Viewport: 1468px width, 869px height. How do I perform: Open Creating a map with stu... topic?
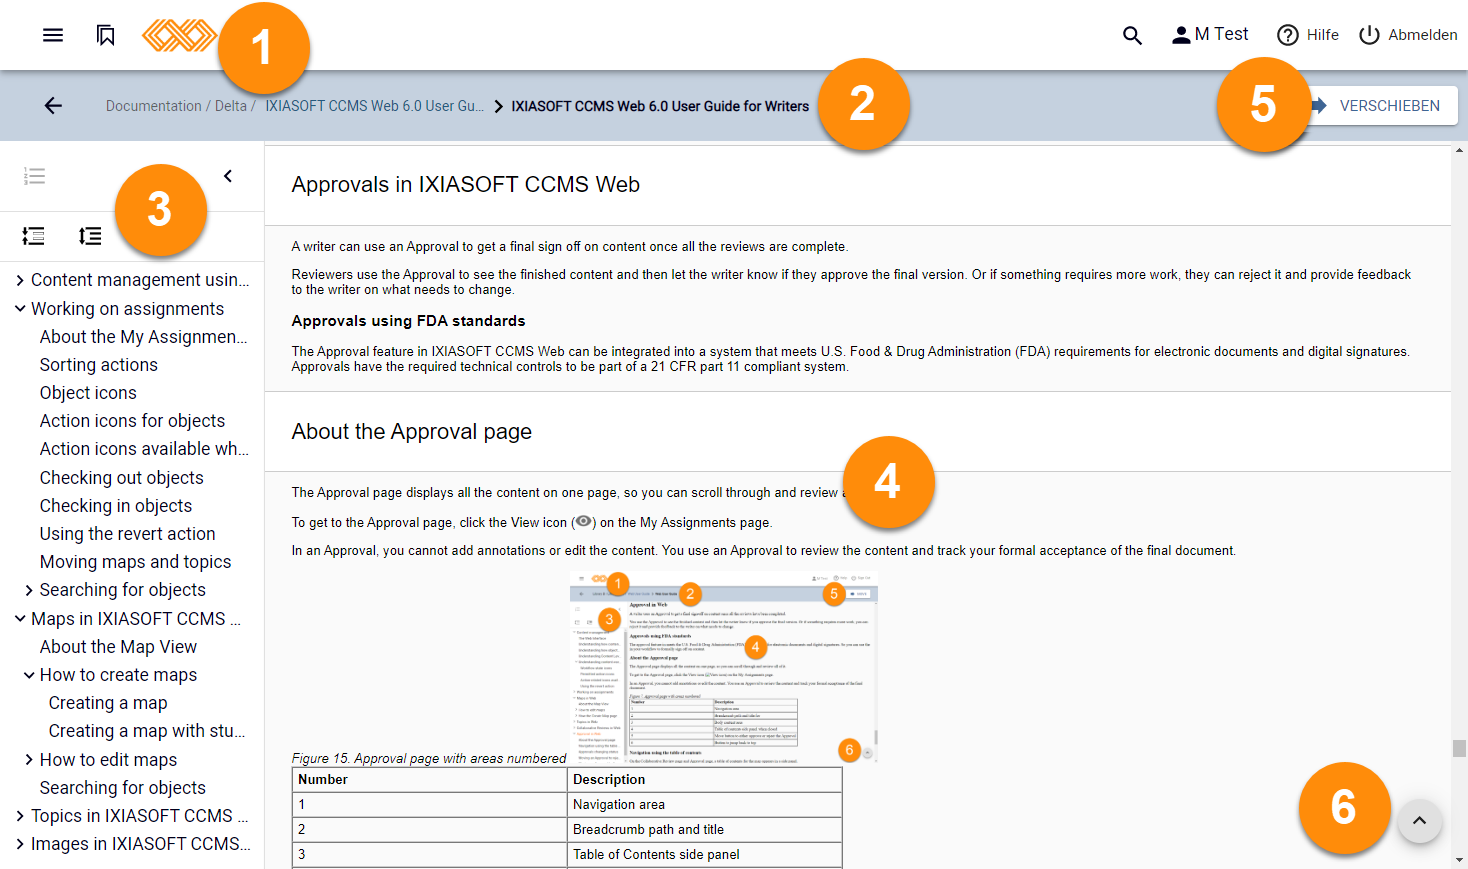click(147, 731)
